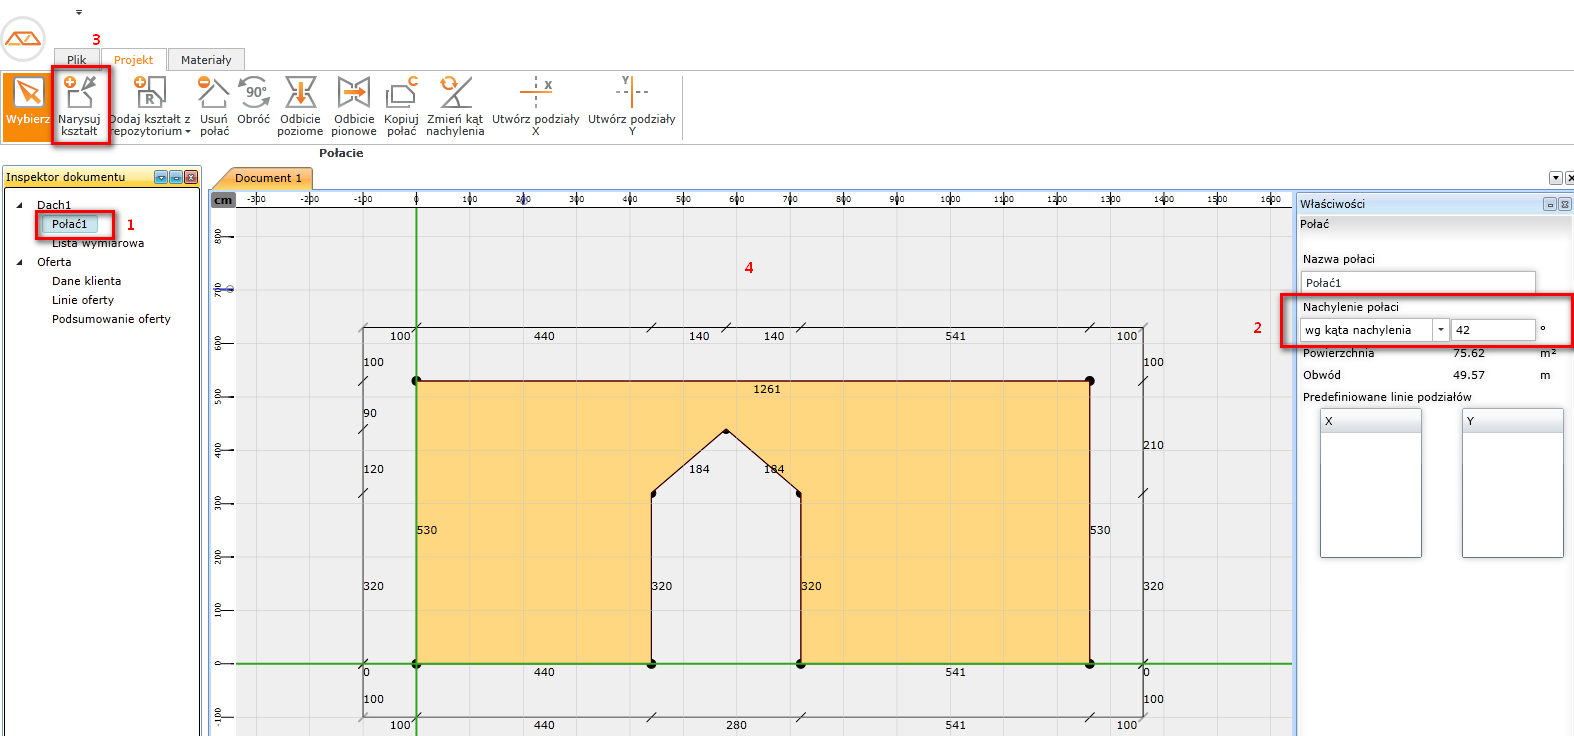Open Zmień kąt nachylenia tool
1574x736 pixels.
(455, 104)
